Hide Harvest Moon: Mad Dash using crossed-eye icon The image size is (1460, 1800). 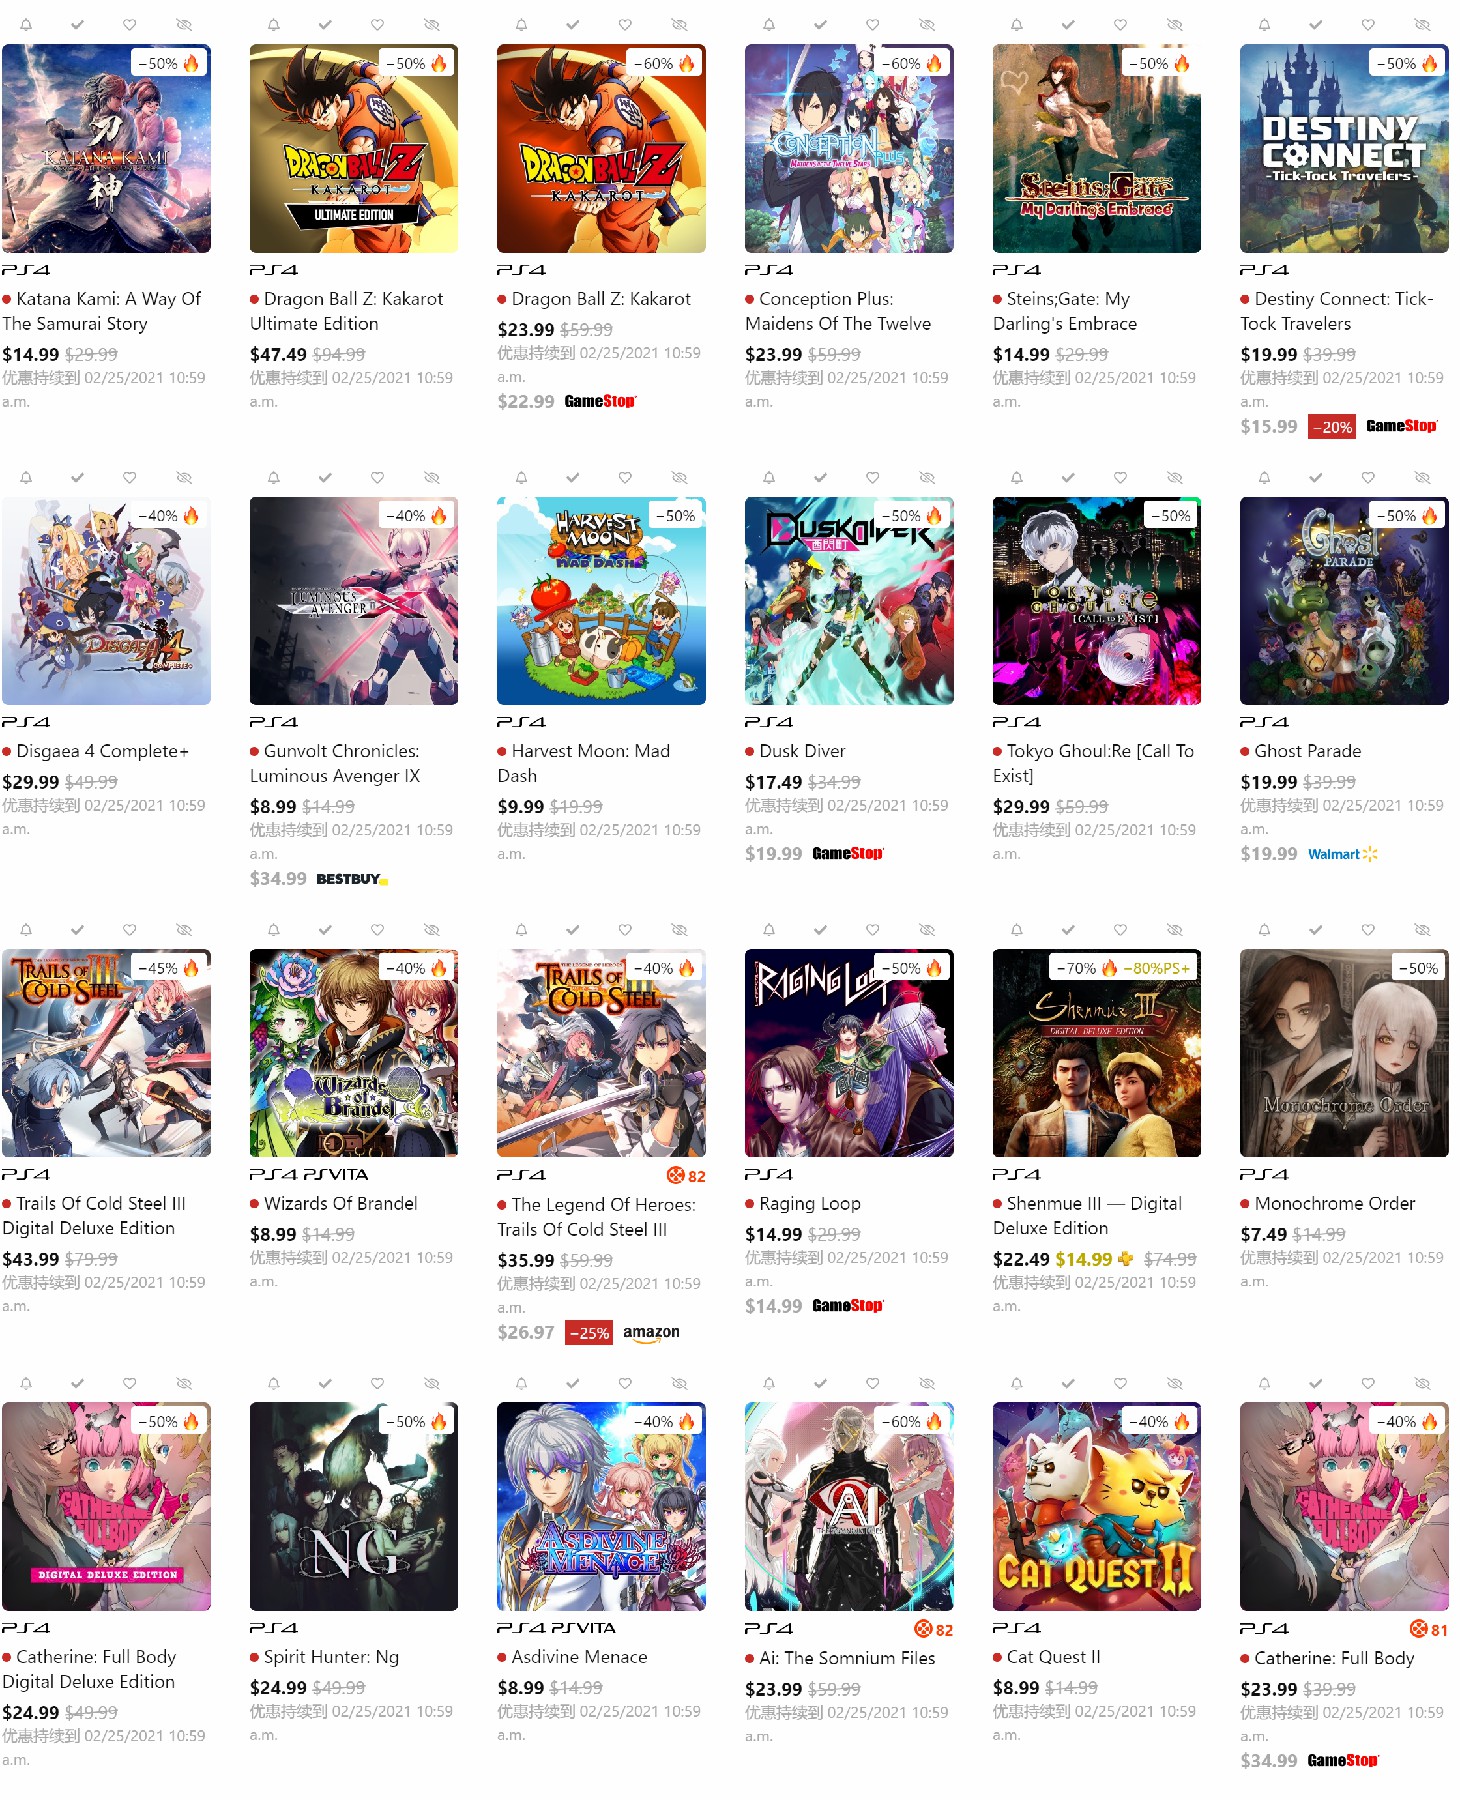coord(680,477)
